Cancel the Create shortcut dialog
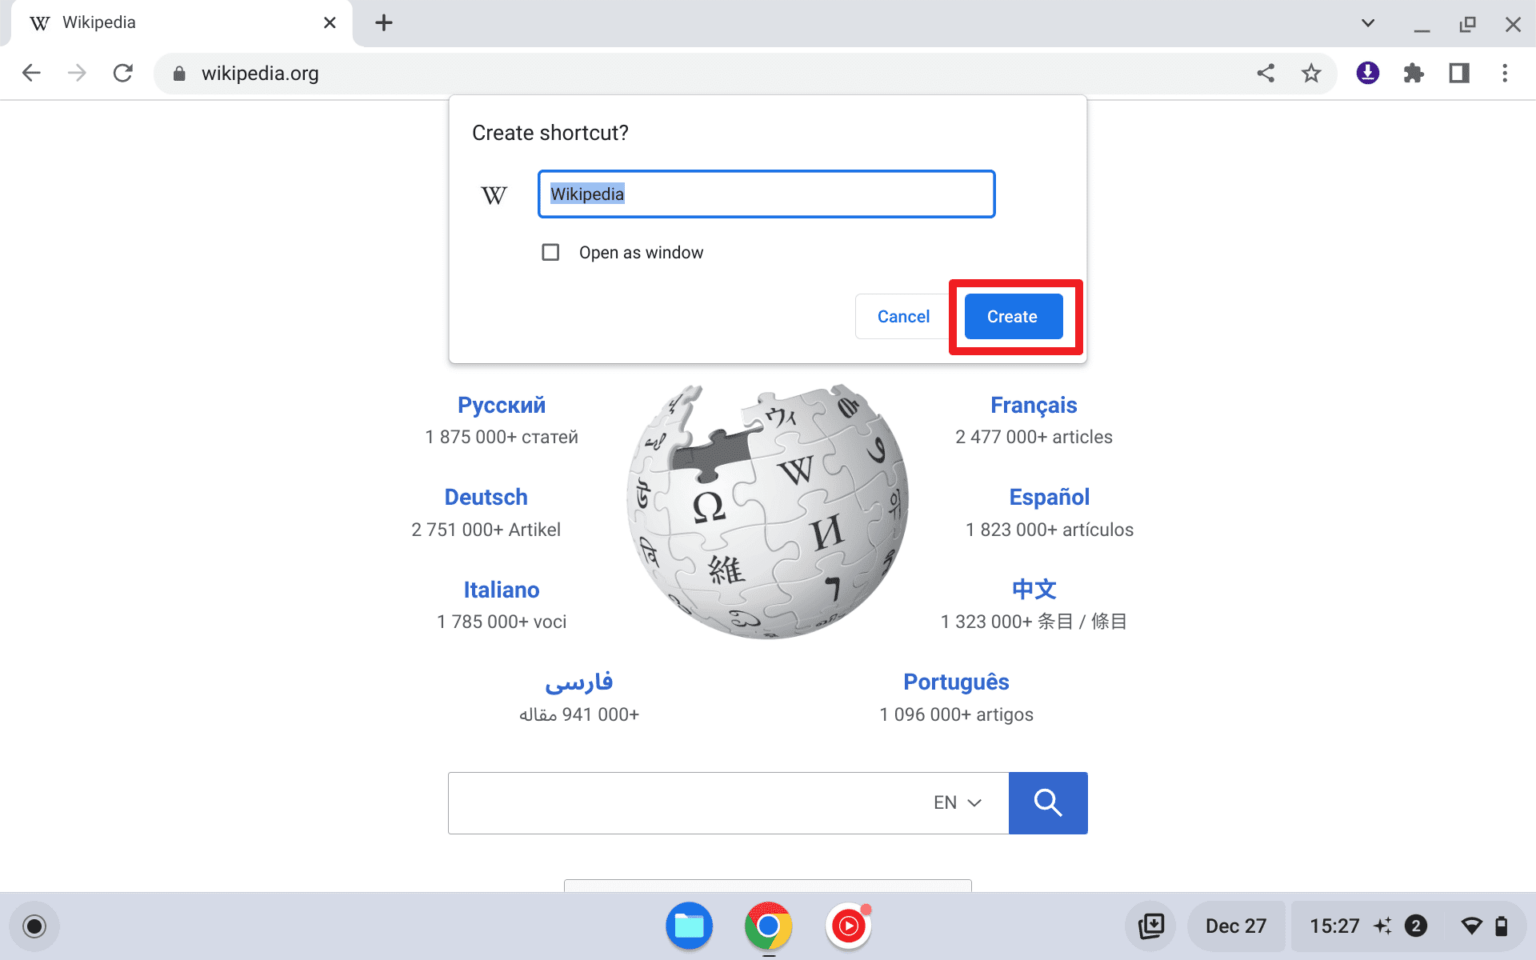 tap(903, 316)
